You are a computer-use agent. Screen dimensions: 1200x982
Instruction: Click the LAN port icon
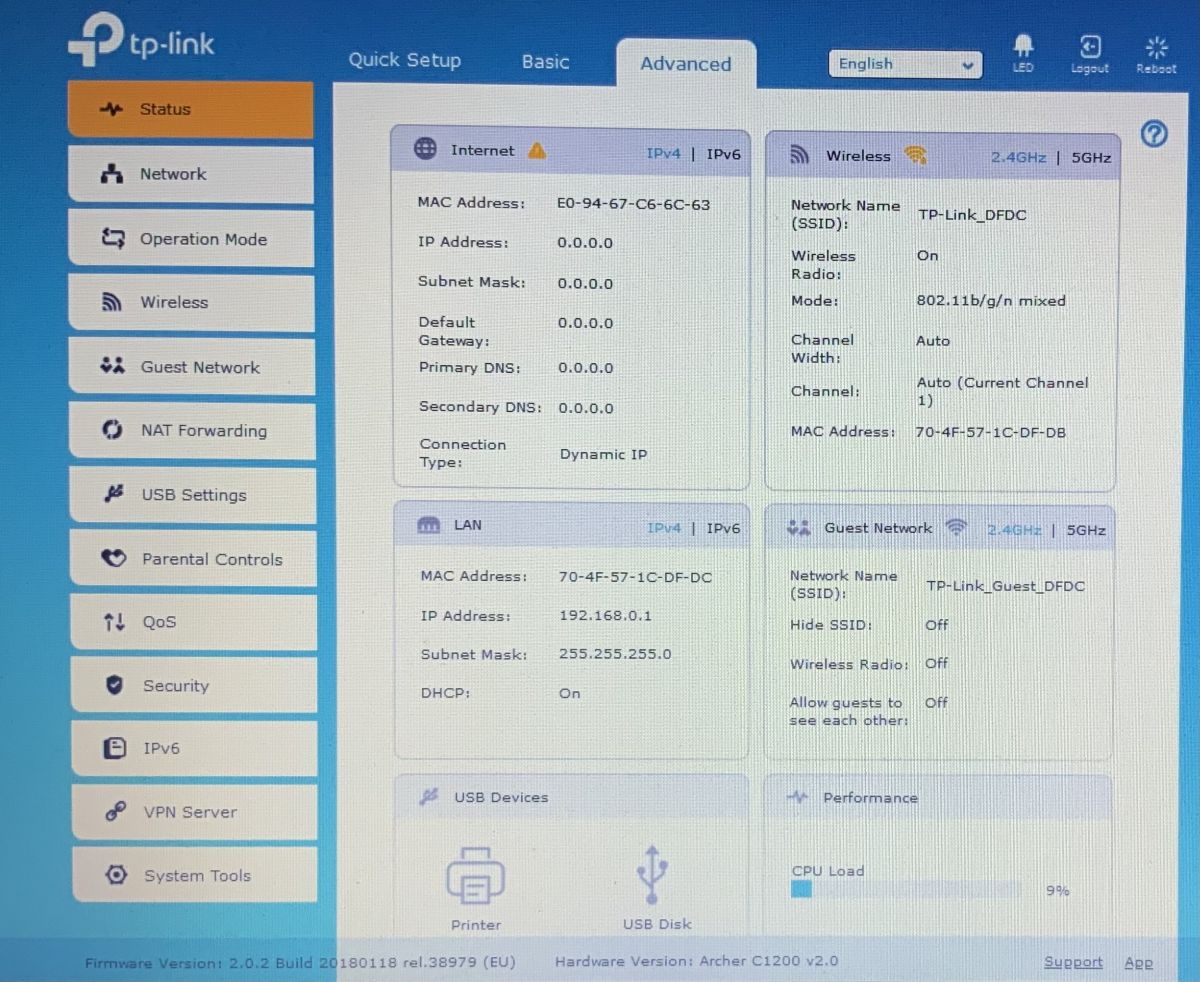(428, 525)
